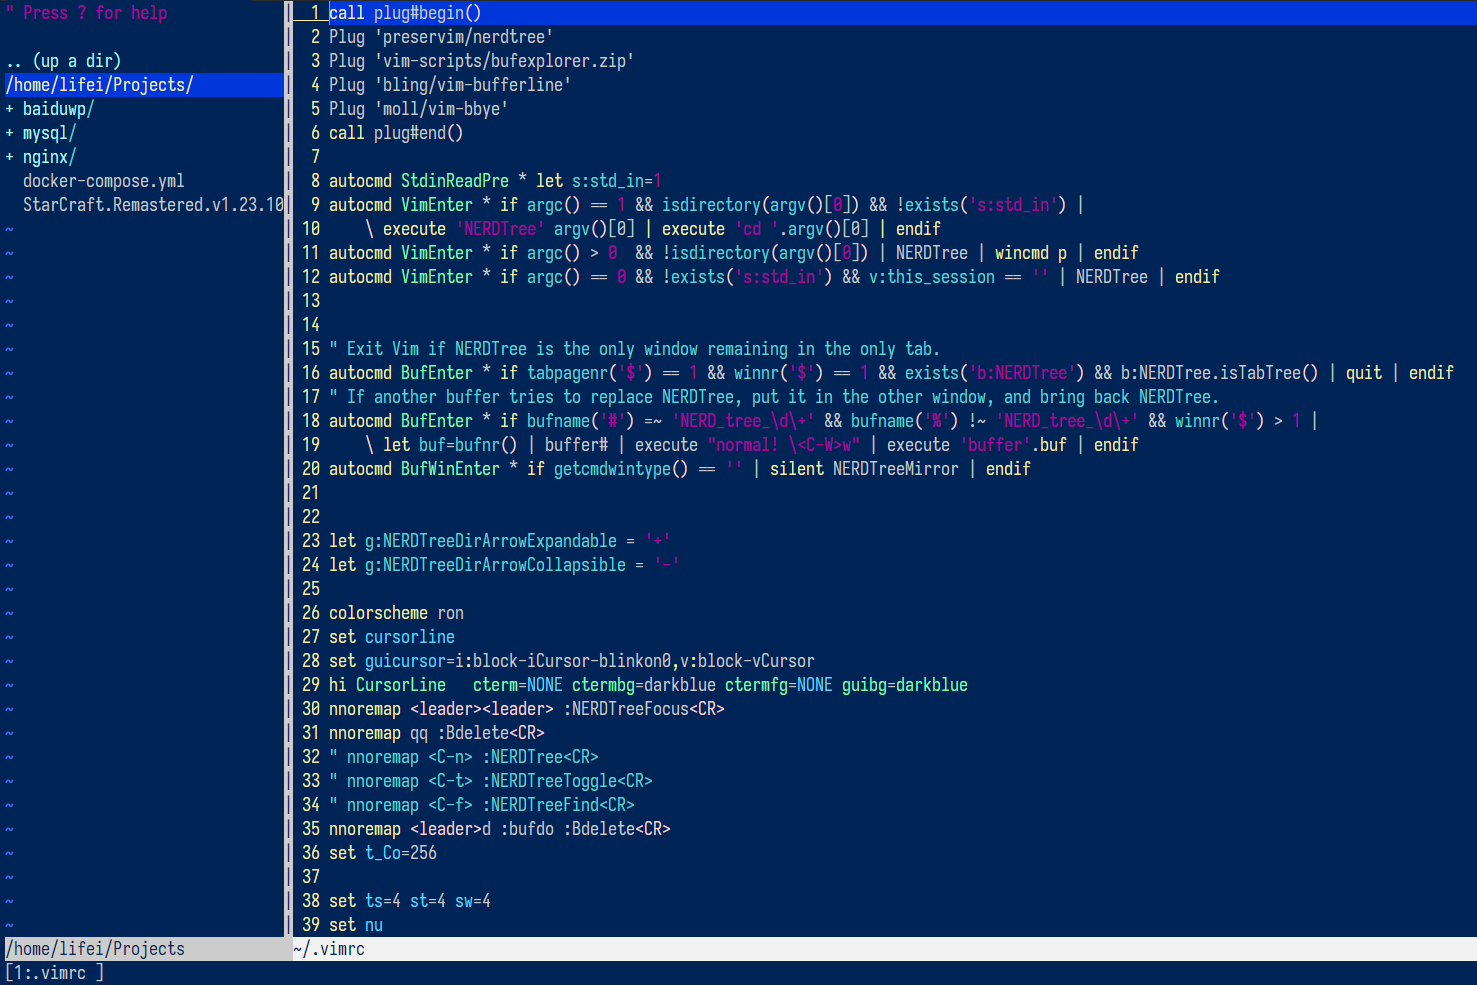Click line number 22
Image resolution: width=1477 pixels, height=985 pixels.
point(311,517)
